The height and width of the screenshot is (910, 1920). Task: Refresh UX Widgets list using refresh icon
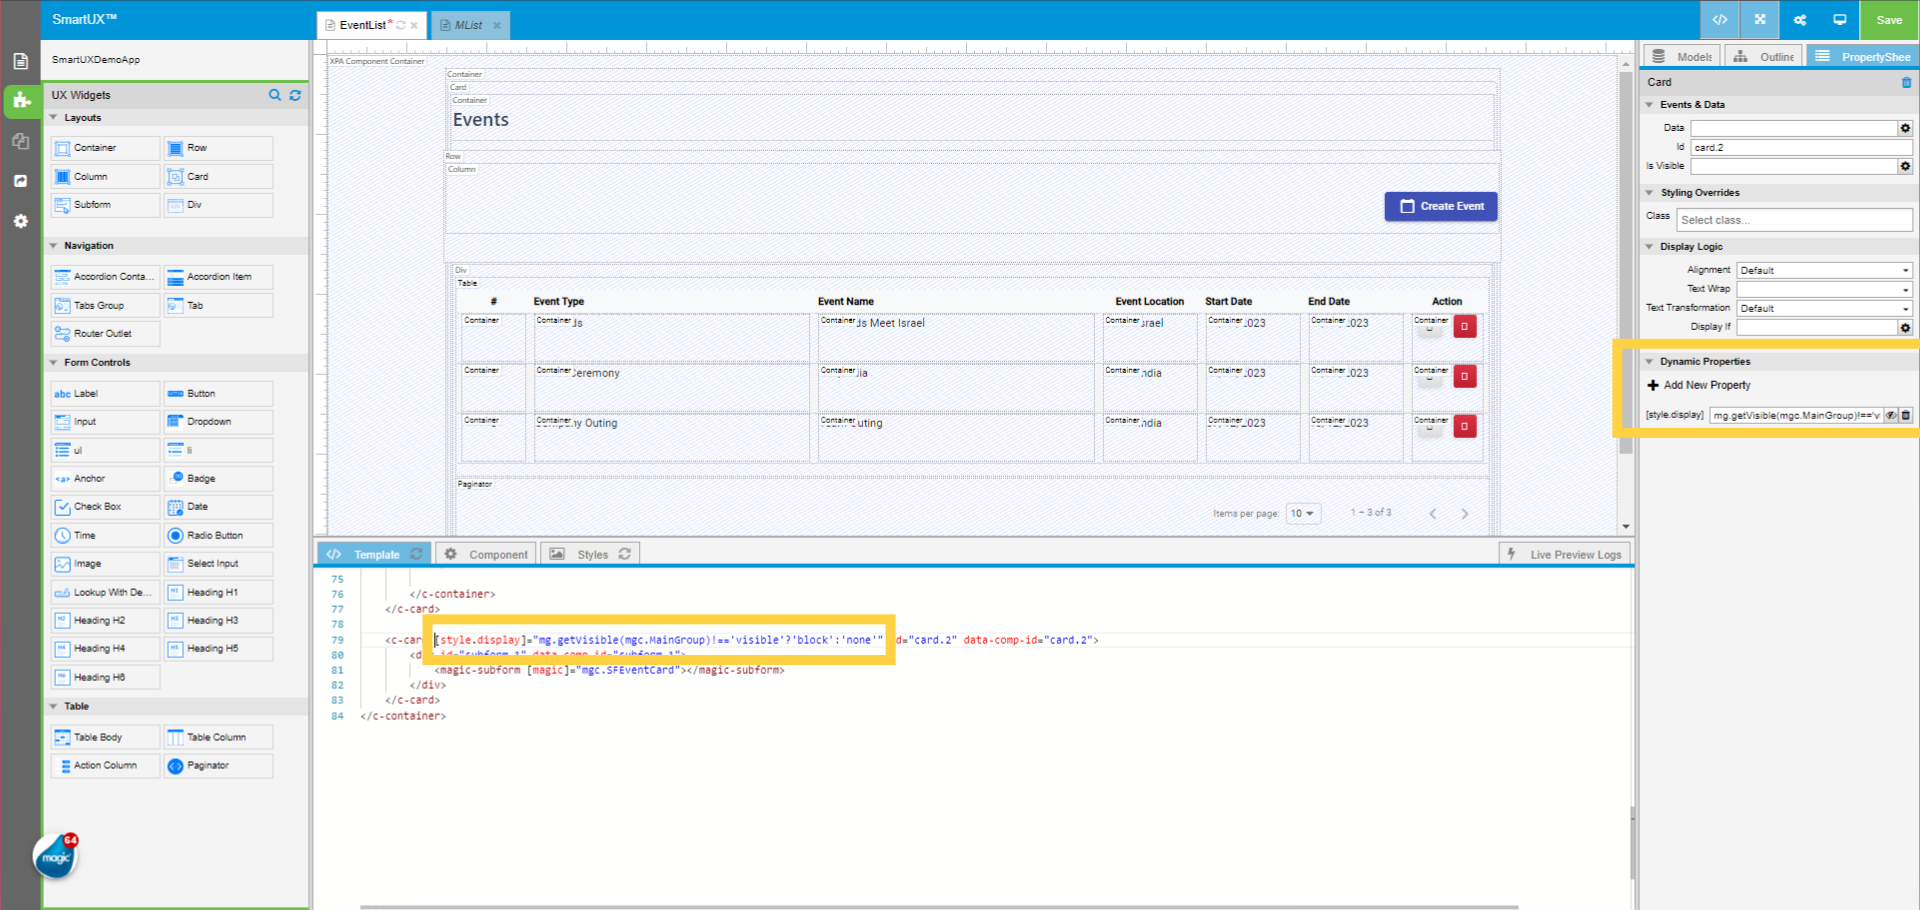tap(295, 95)
